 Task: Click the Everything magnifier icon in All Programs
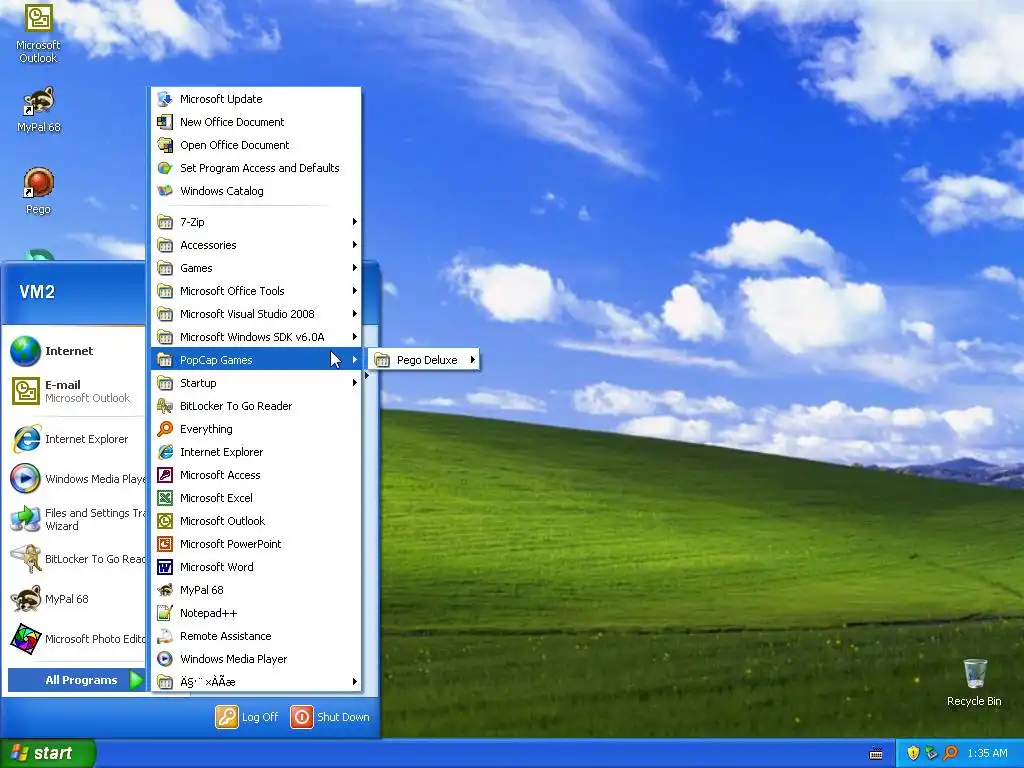coord(165,428)
